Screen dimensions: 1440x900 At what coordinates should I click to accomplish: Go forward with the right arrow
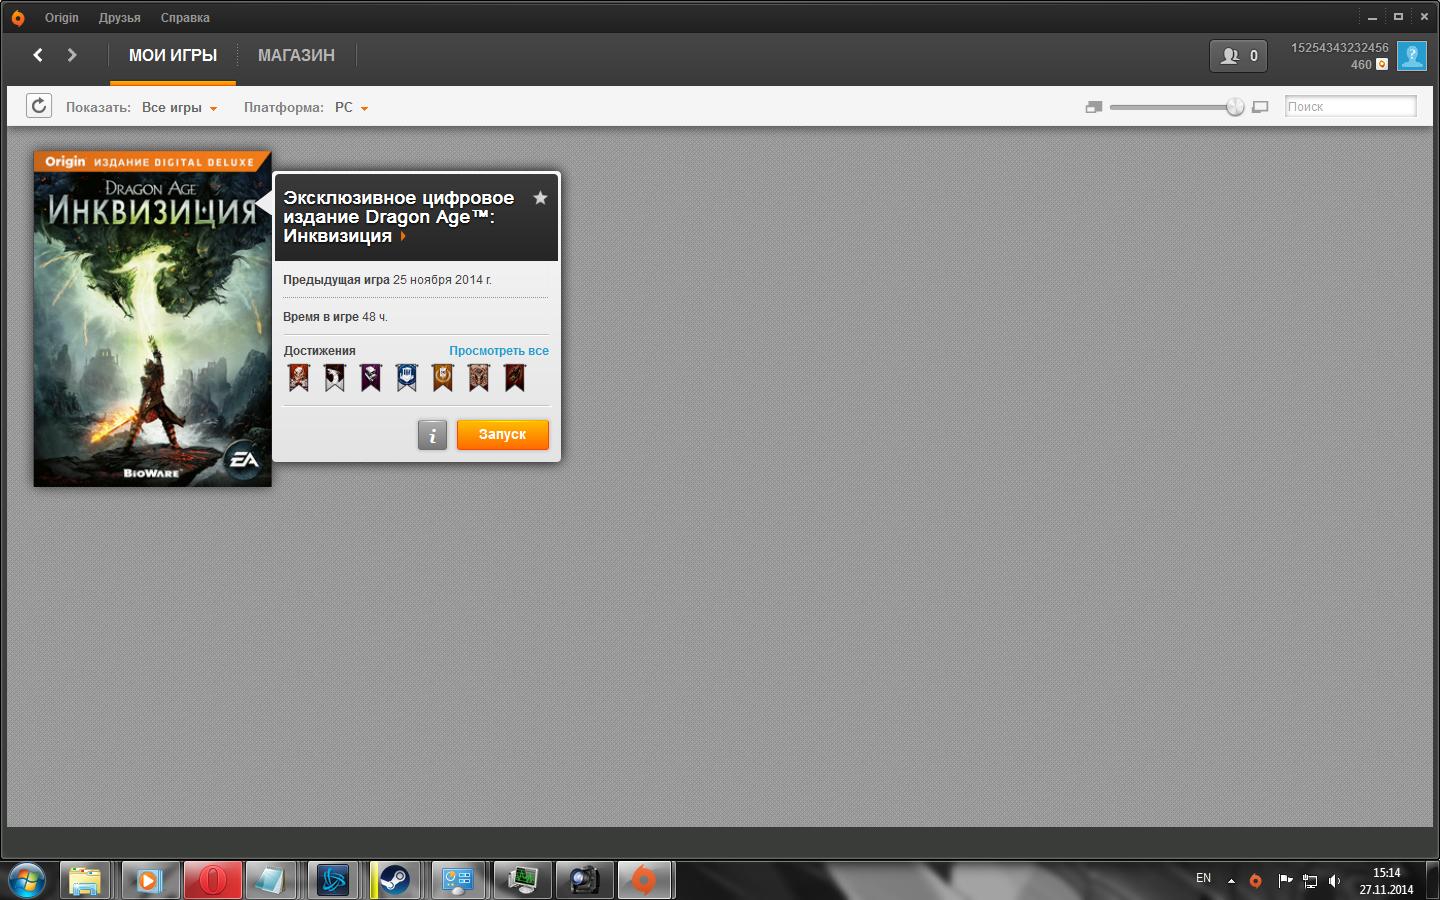pyautogui.click(x=72, y=55)
